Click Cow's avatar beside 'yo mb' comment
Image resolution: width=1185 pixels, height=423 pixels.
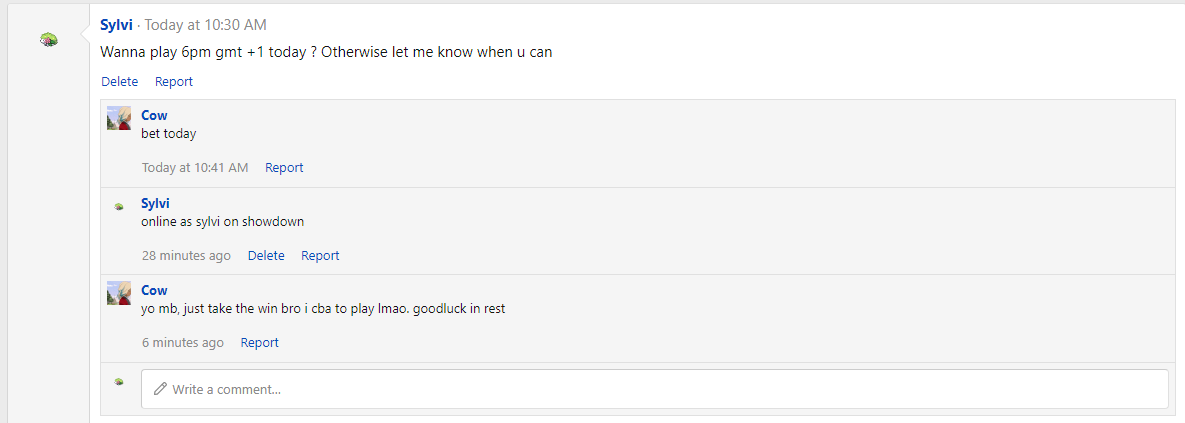[119, 293]
